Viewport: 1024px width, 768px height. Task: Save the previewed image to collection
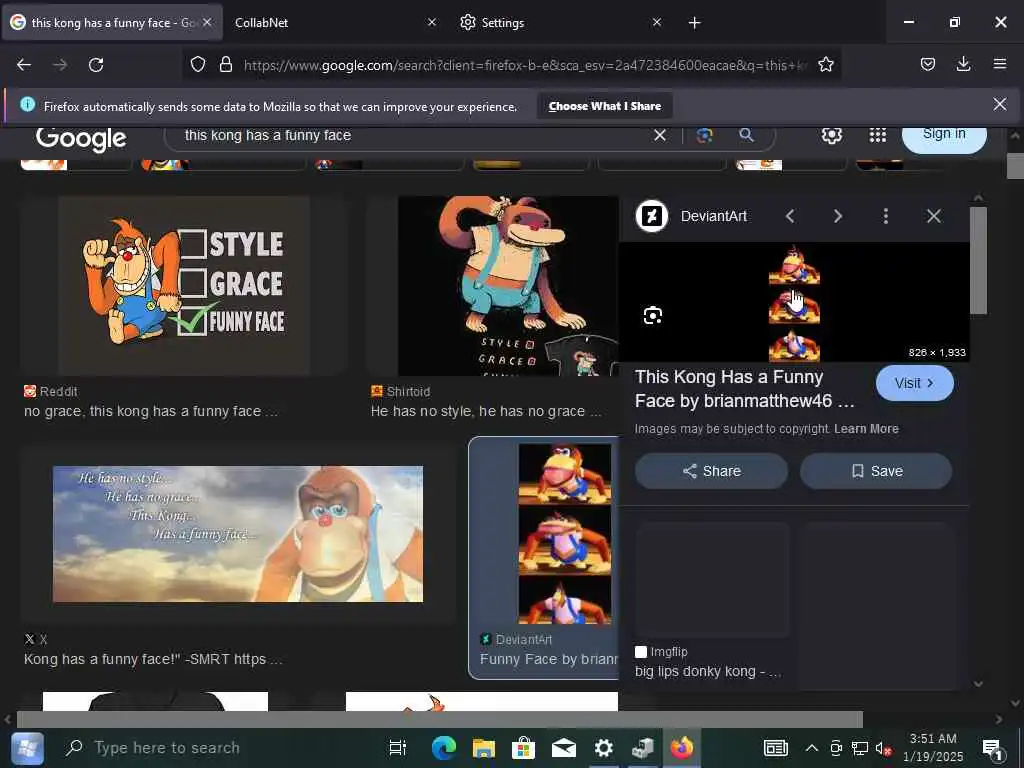(x=876, y=471)
